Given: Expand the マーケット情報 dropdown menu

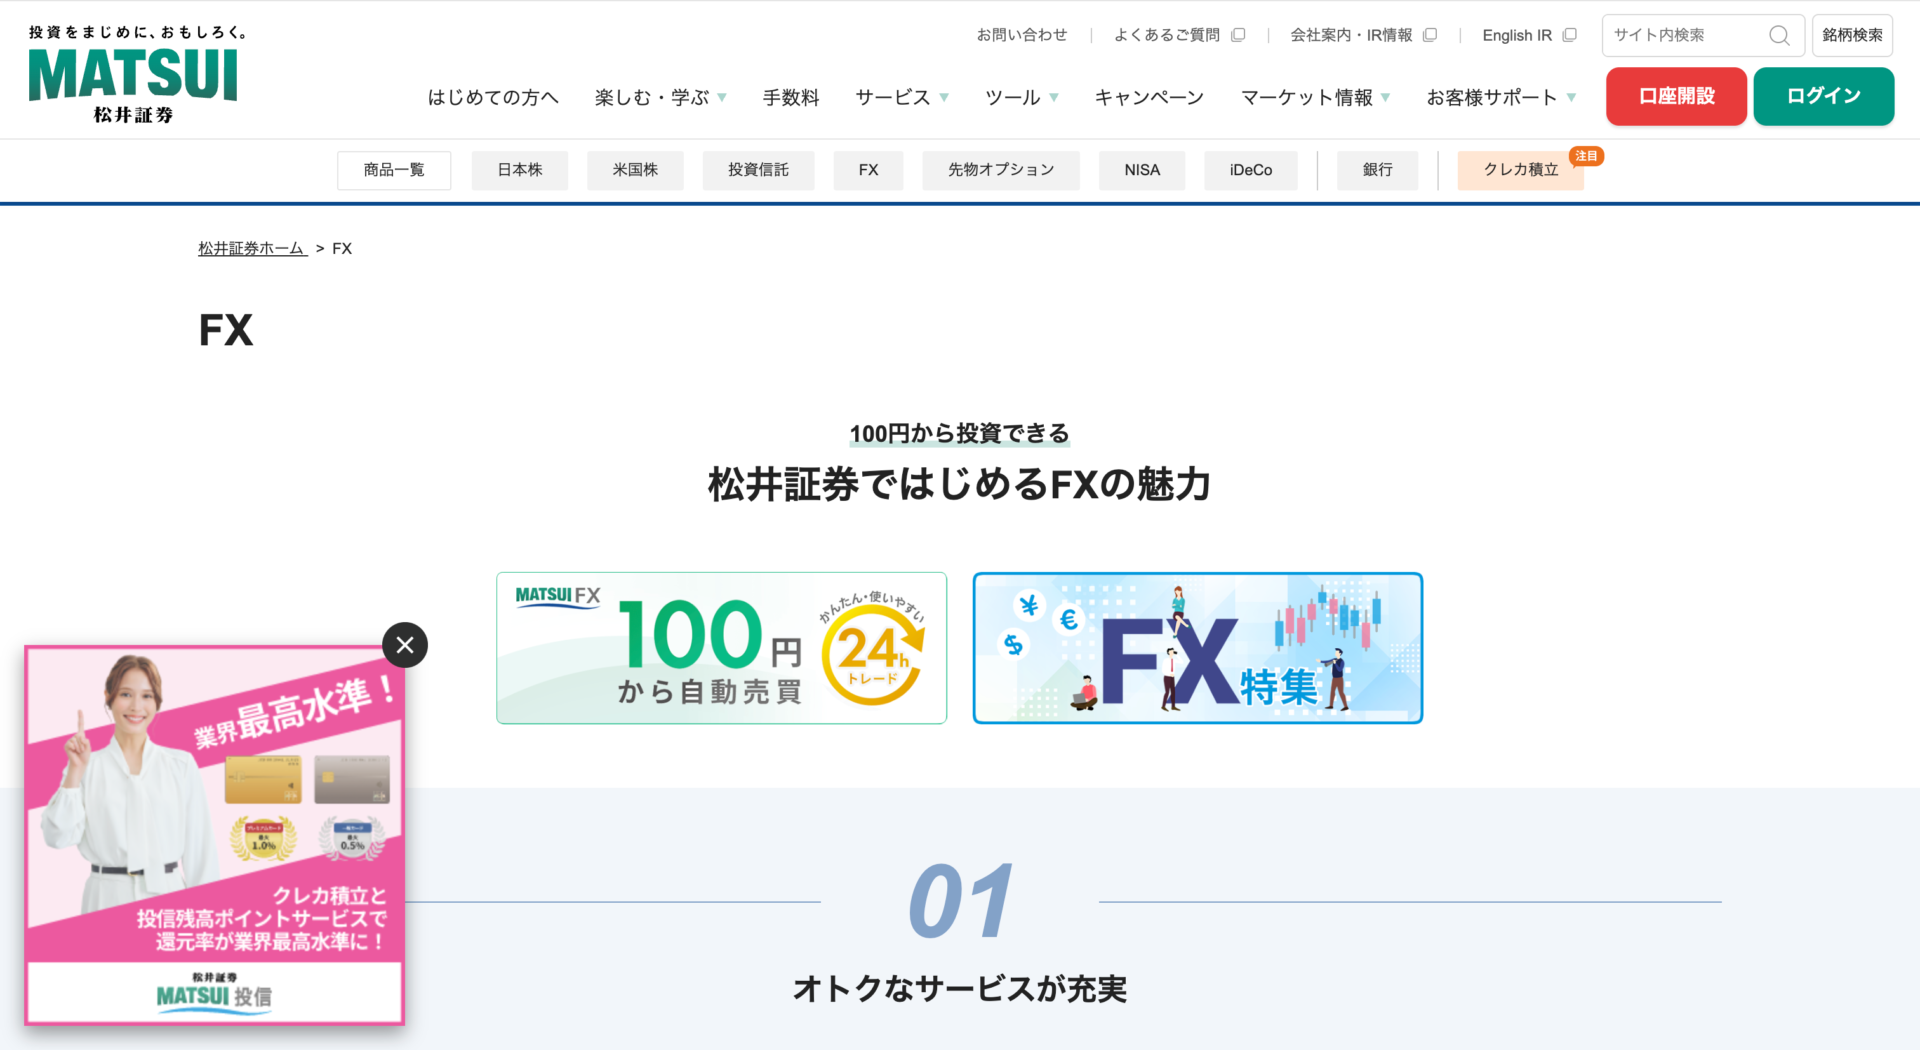Looking at the screenshot, I should 1316,97.
